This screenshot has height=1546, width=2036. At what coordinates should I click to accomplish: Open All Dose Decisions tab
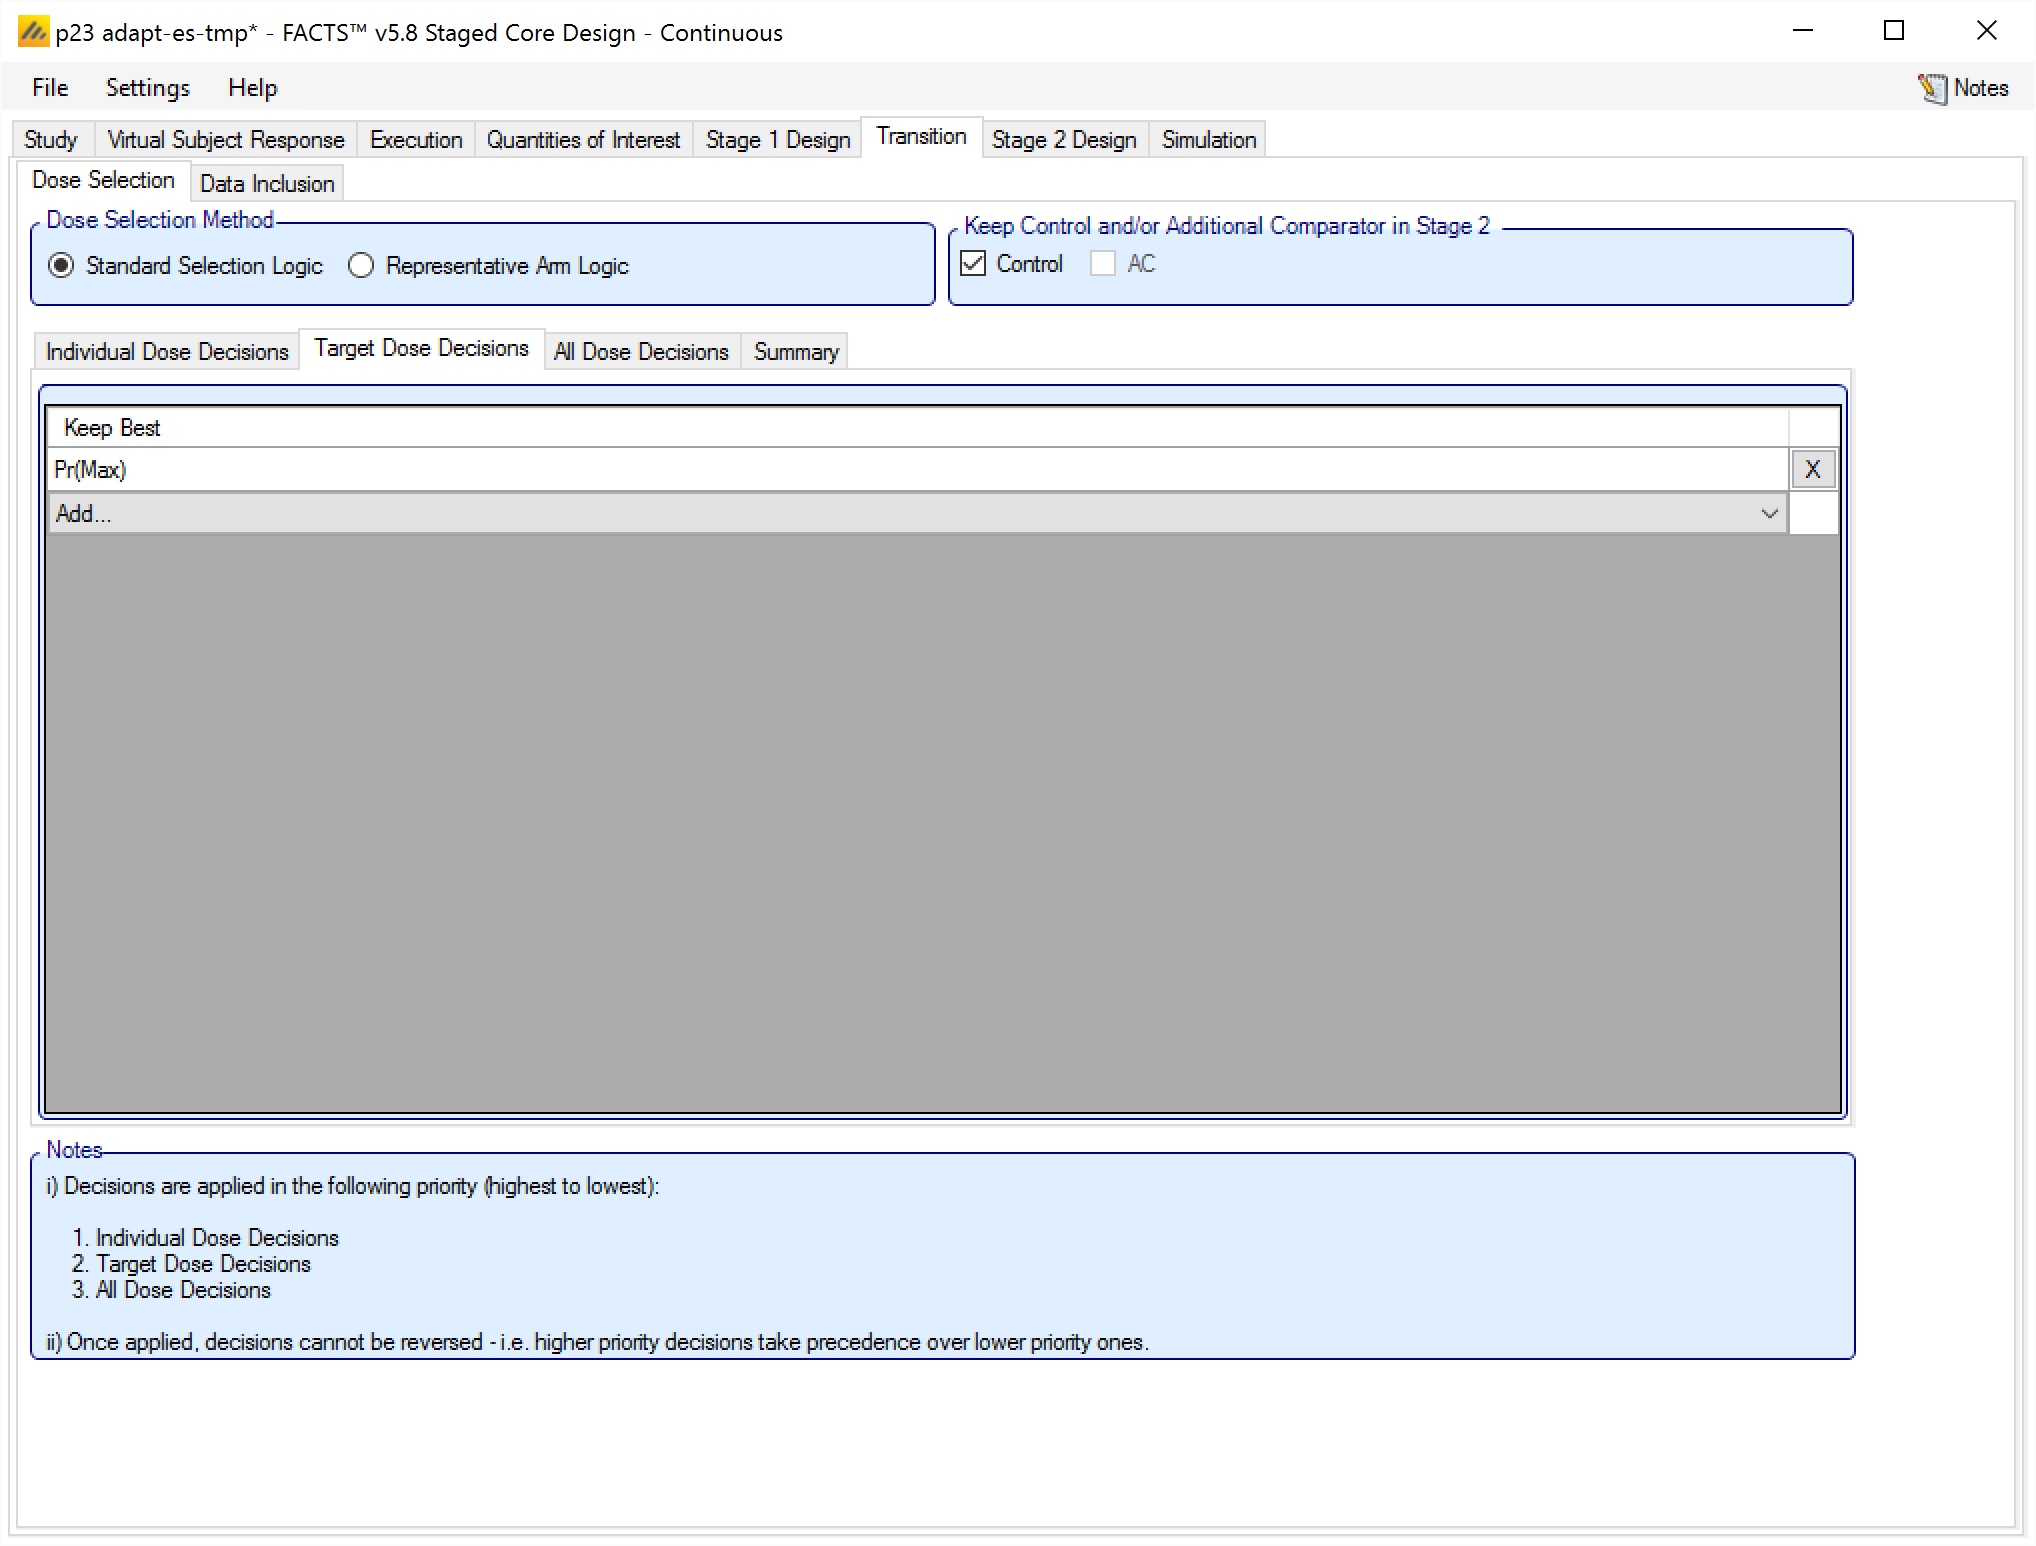pyautogui.click(x=641, y=352)
